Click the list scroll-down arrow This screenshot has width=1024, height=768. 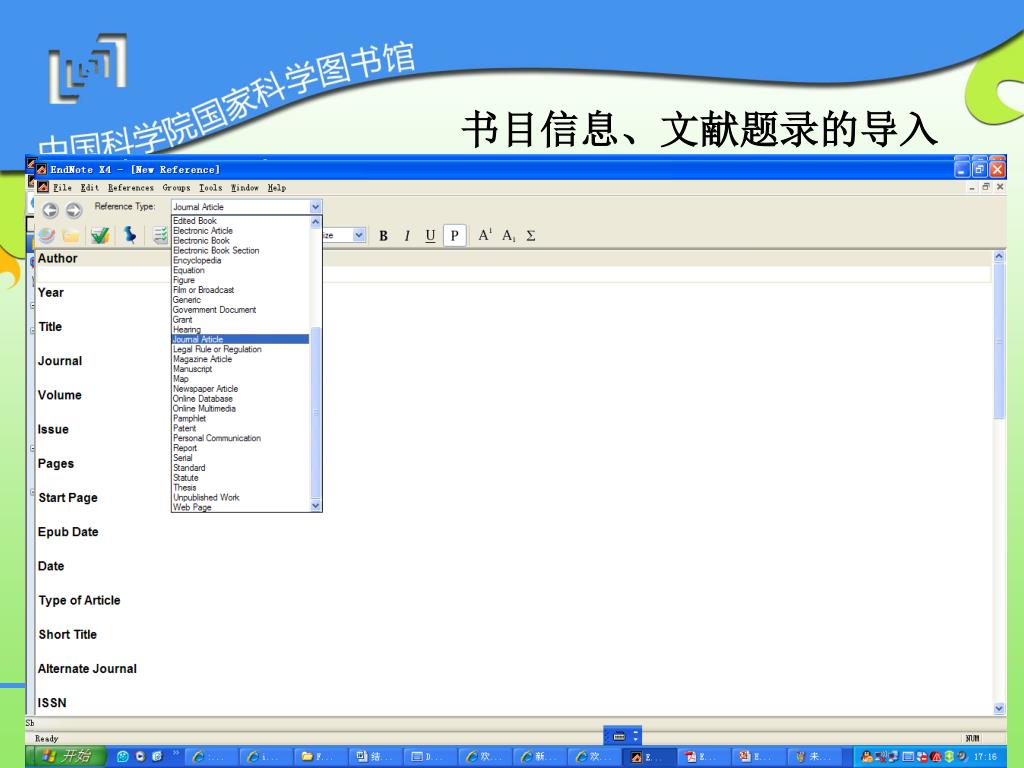316,505
